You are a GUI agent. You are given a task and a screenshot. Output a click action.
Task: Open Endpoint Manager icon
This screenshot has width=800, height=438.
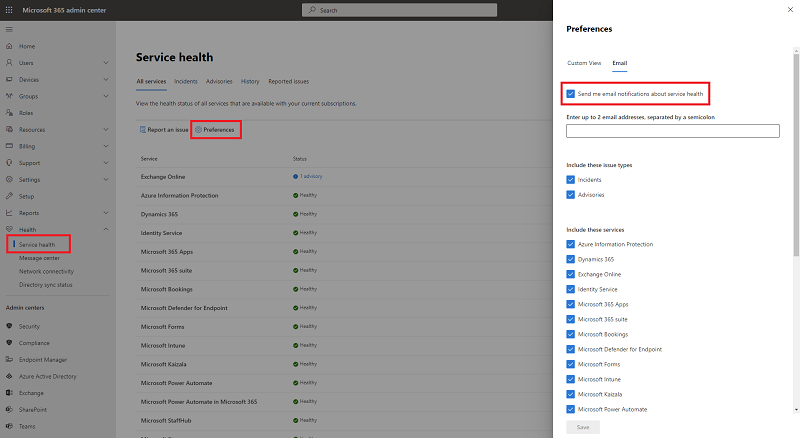9,359
